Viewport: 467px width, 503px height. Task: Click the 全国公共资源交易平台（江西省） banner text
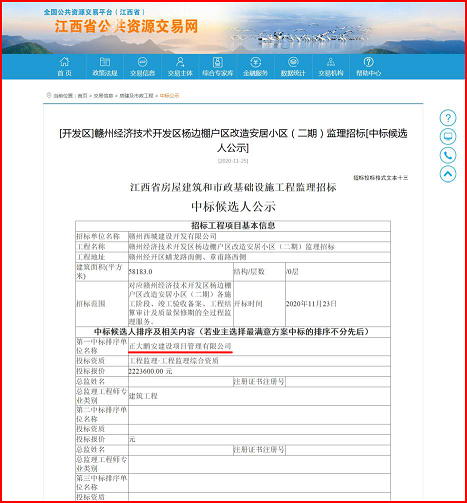(x=95, y=12)
